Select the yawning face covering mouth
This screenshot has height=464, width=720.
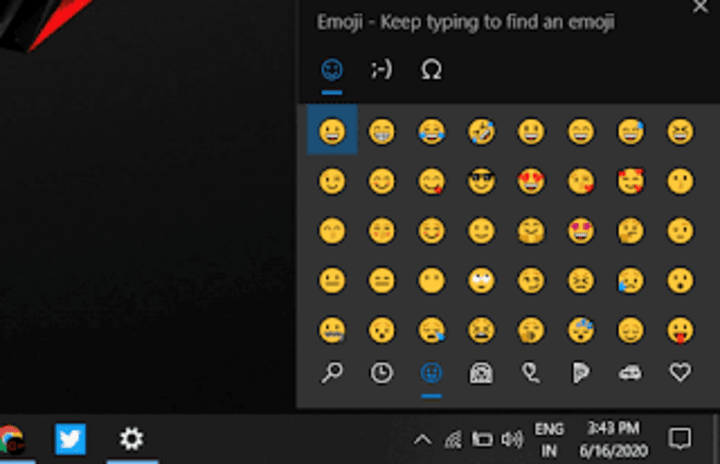coord(531,330)
